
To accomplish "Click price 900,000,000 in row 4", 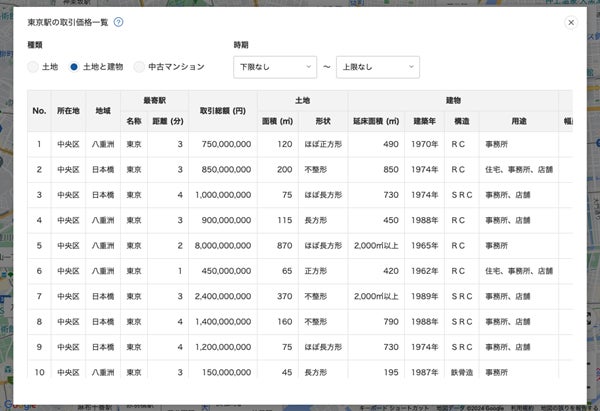I will click(226, 220).
